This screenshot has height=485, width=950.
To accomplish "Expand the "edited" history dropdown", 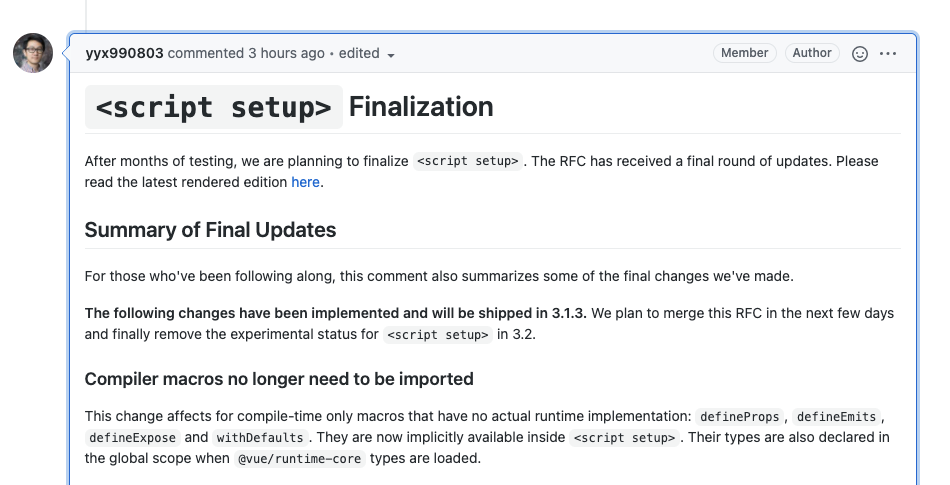I will [367, 54].
